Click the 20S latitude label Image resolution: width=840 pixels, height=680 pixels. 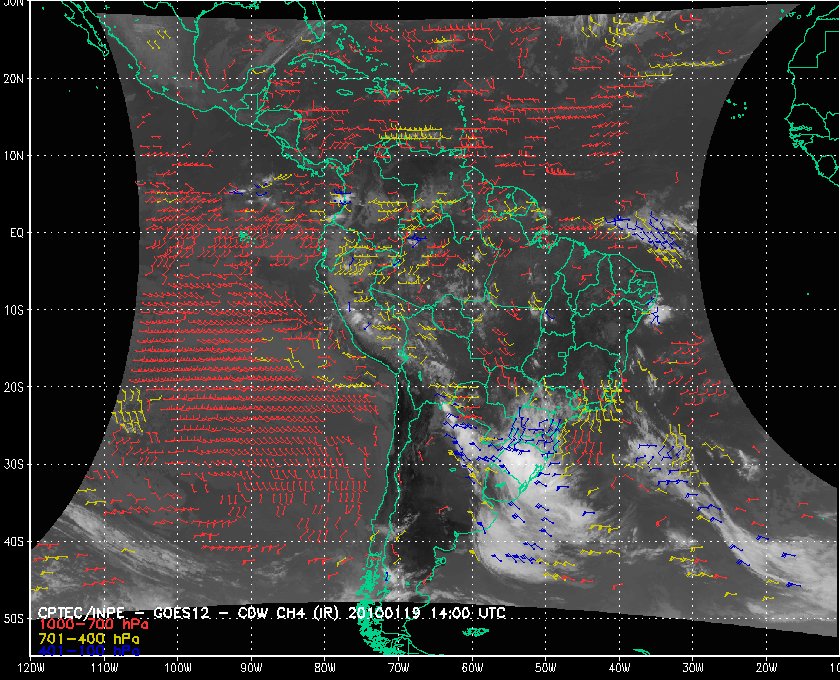point(13,387)
